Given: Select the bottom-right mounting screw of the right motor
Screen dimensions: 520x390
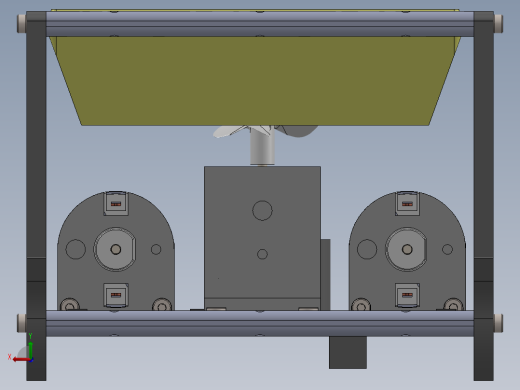Looking at the screenshot, I should pyautogui.click(x=453, y=304).
